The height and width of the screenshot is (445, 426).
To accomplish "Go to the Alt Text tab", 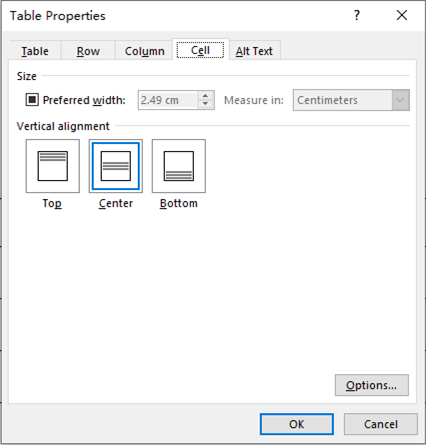I will [x=254, y=51].
